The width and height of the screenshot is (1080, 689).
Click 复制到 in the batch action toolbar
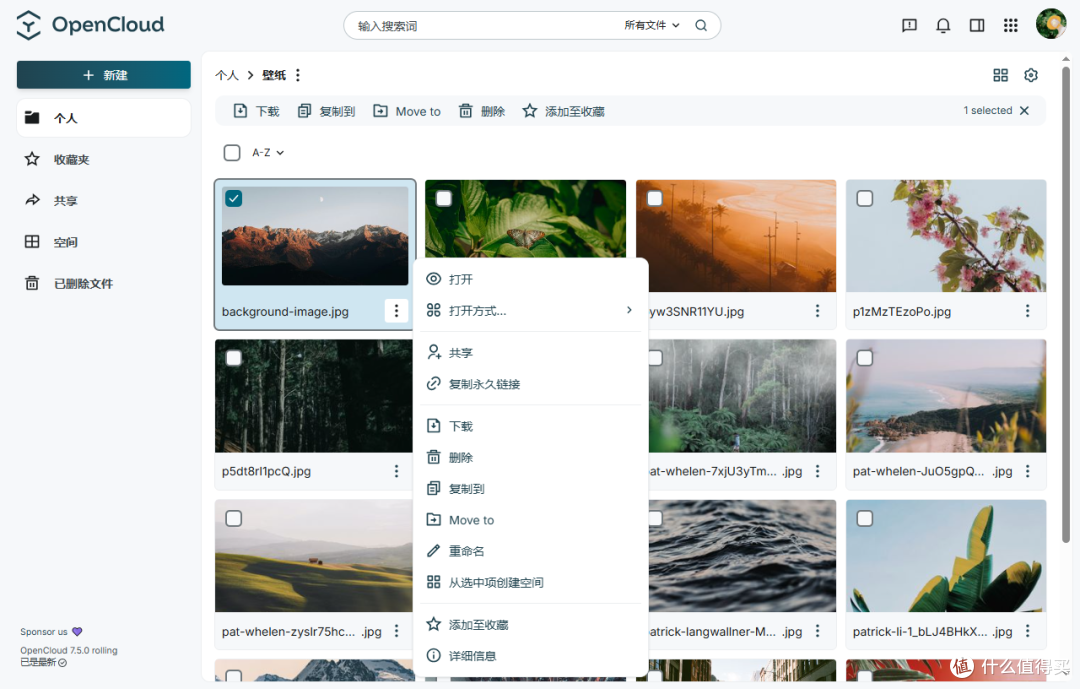point(326,111)
